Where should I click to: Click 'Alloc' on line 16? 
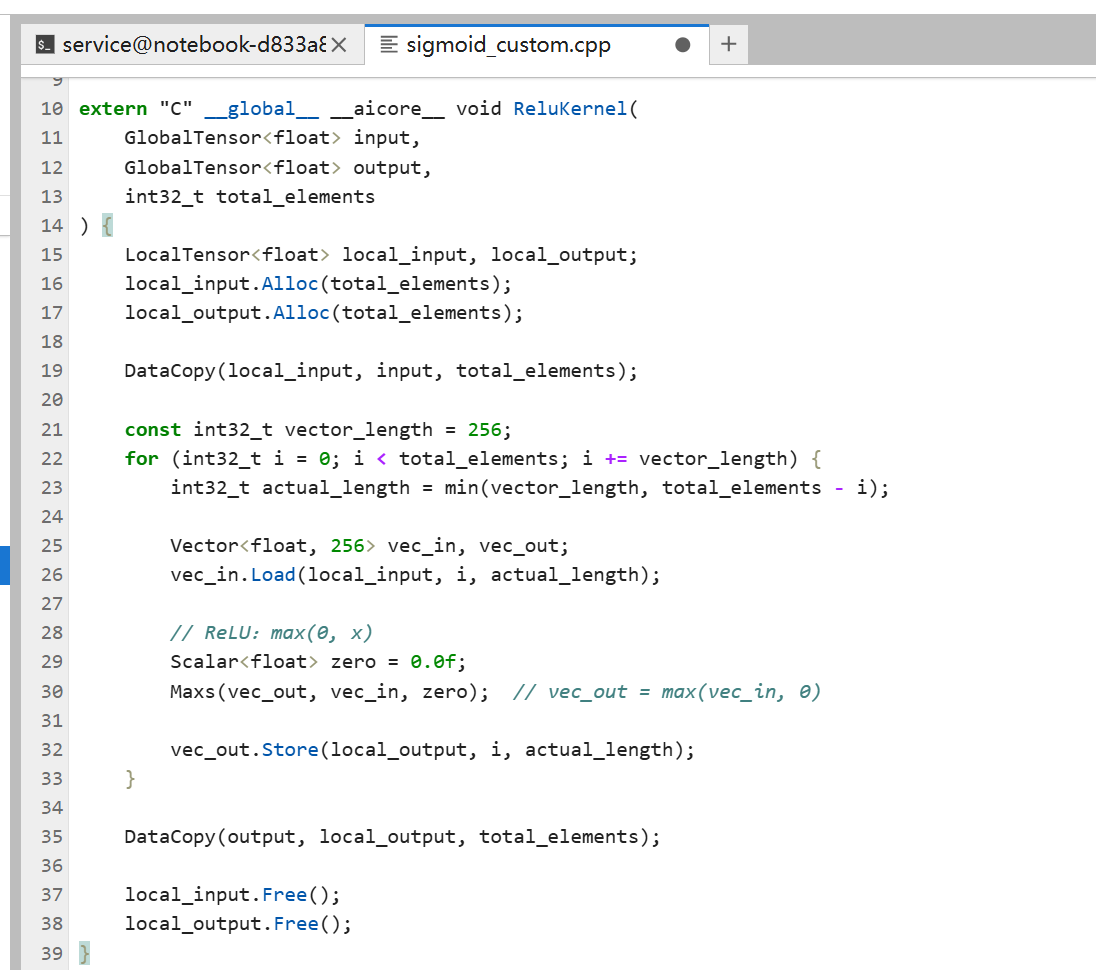click(290, 284)
